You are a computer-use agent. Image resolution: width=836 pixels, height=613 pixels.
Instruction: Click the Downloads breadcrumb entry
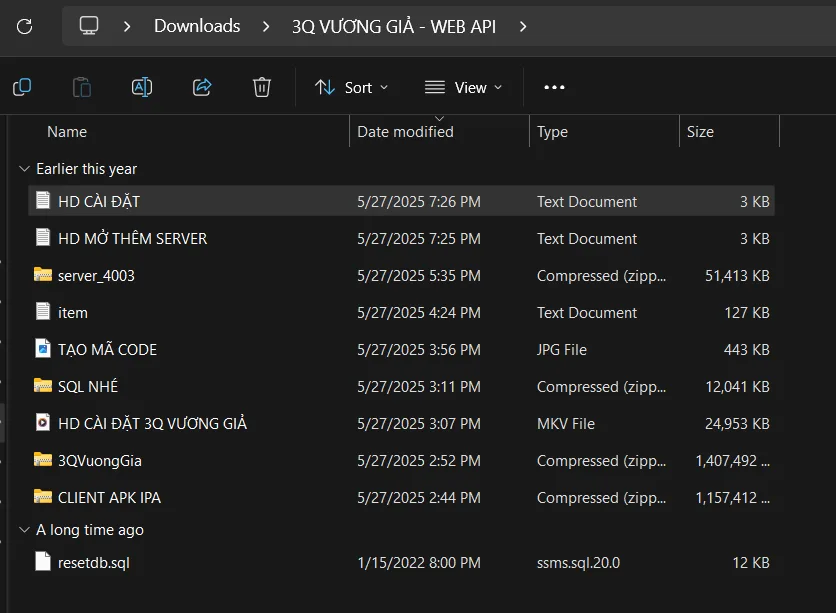pos(196,26)
